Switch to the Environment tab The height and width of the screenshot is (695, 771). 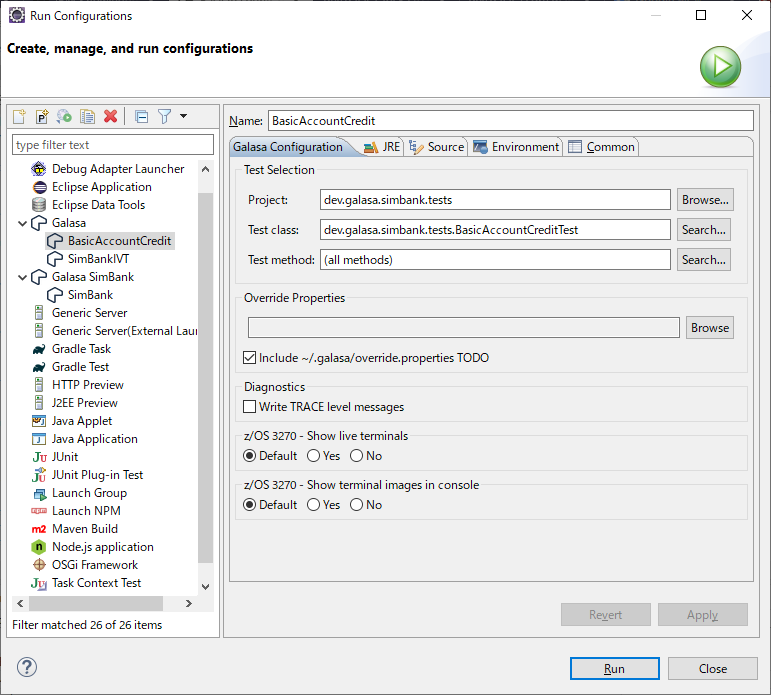[x=516, y=147]
